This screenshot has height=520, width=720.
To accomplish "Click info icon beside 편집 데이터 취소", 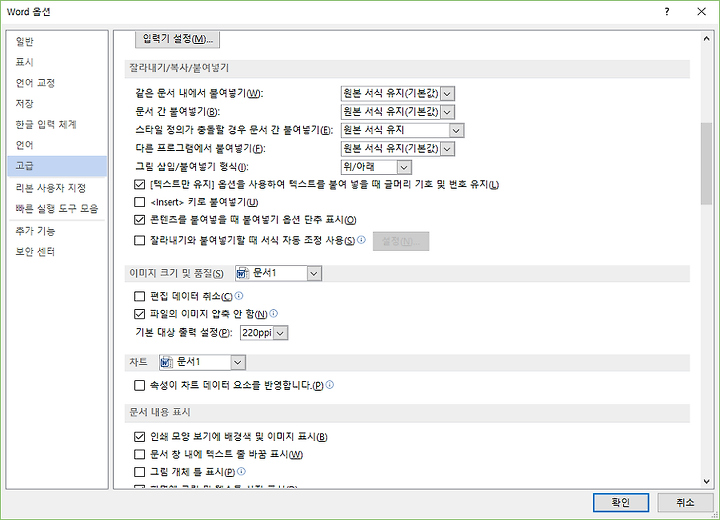I will point(239,296).
